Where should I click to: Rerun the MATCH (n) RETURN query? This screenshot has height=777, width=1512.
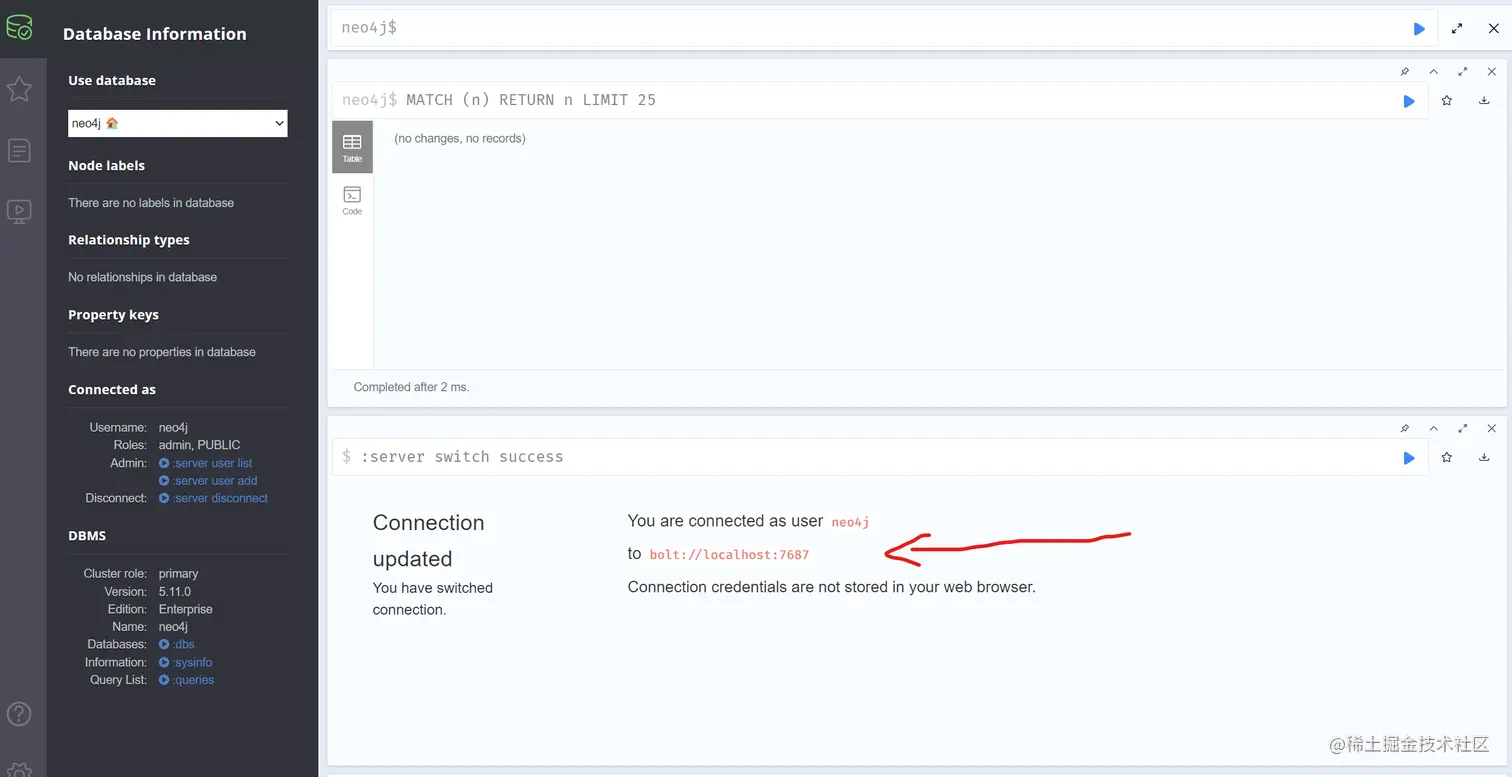1409,101
